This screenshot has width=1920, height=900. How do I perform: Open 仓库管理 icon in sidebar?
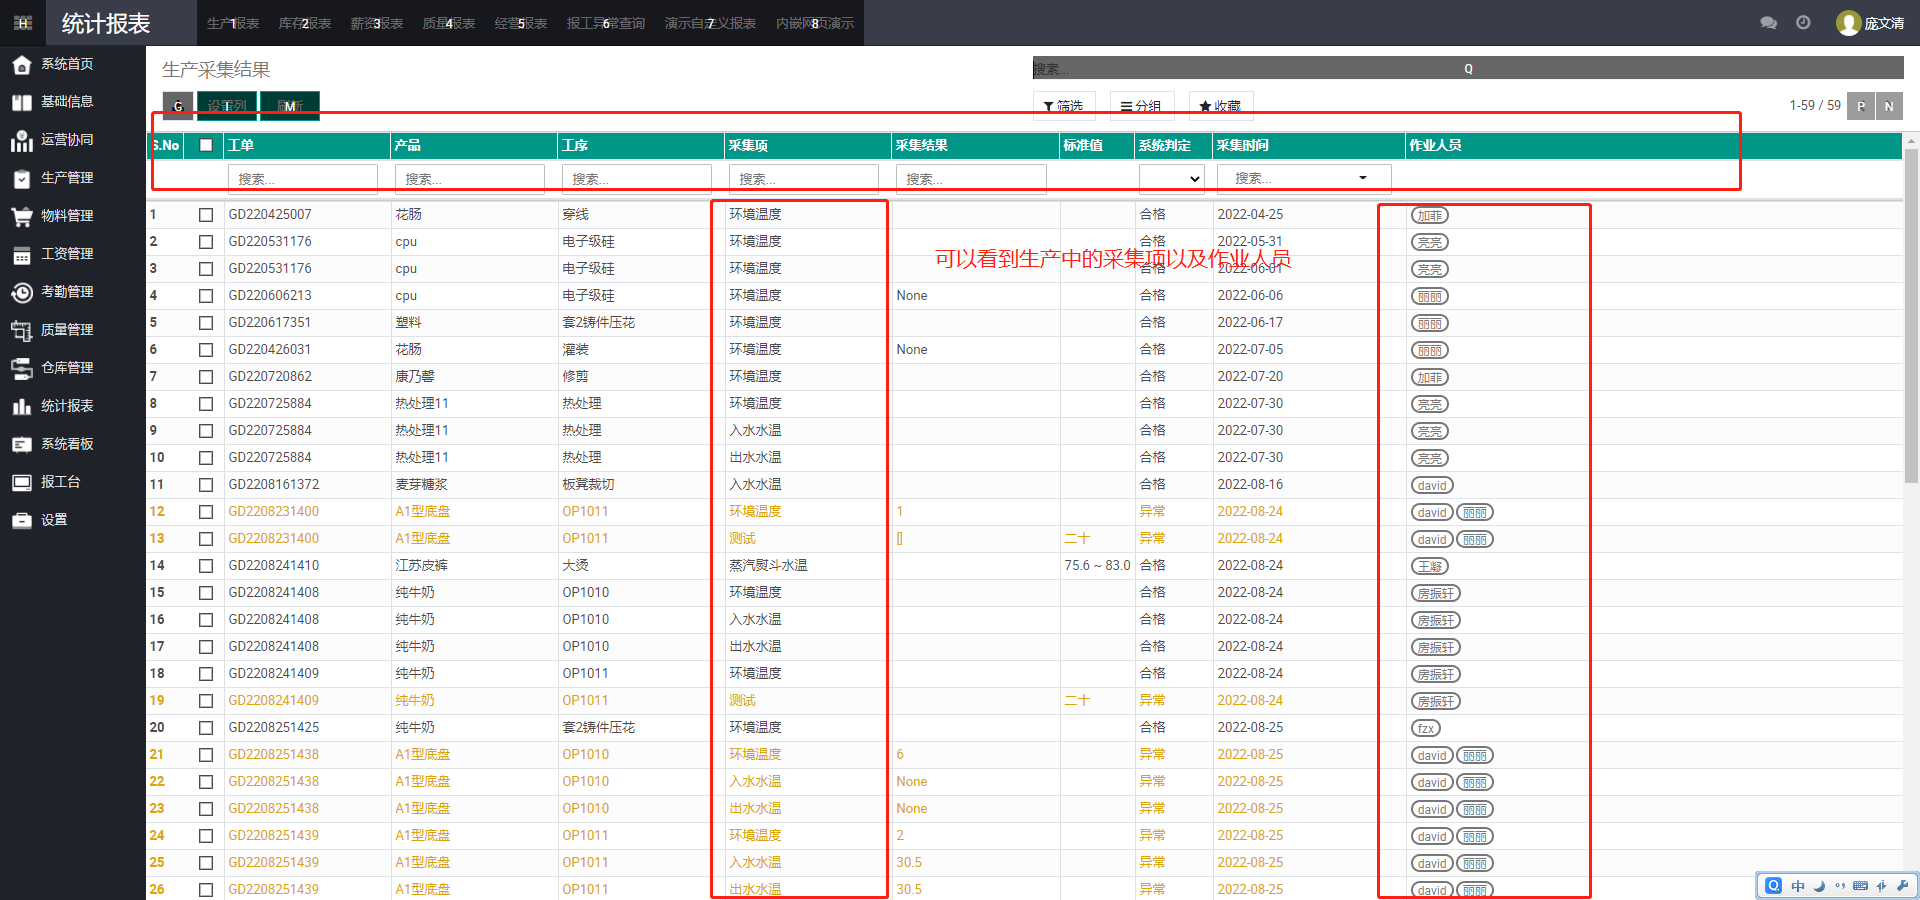pos(22,368)
